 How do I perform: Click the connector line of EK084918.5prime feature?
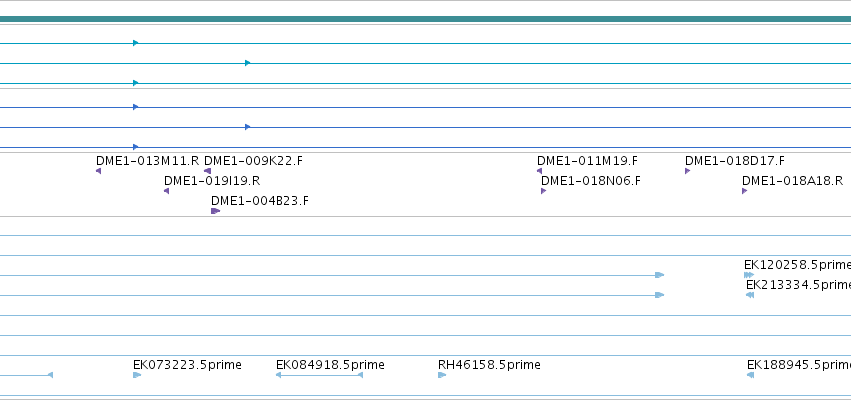[319, 375]
